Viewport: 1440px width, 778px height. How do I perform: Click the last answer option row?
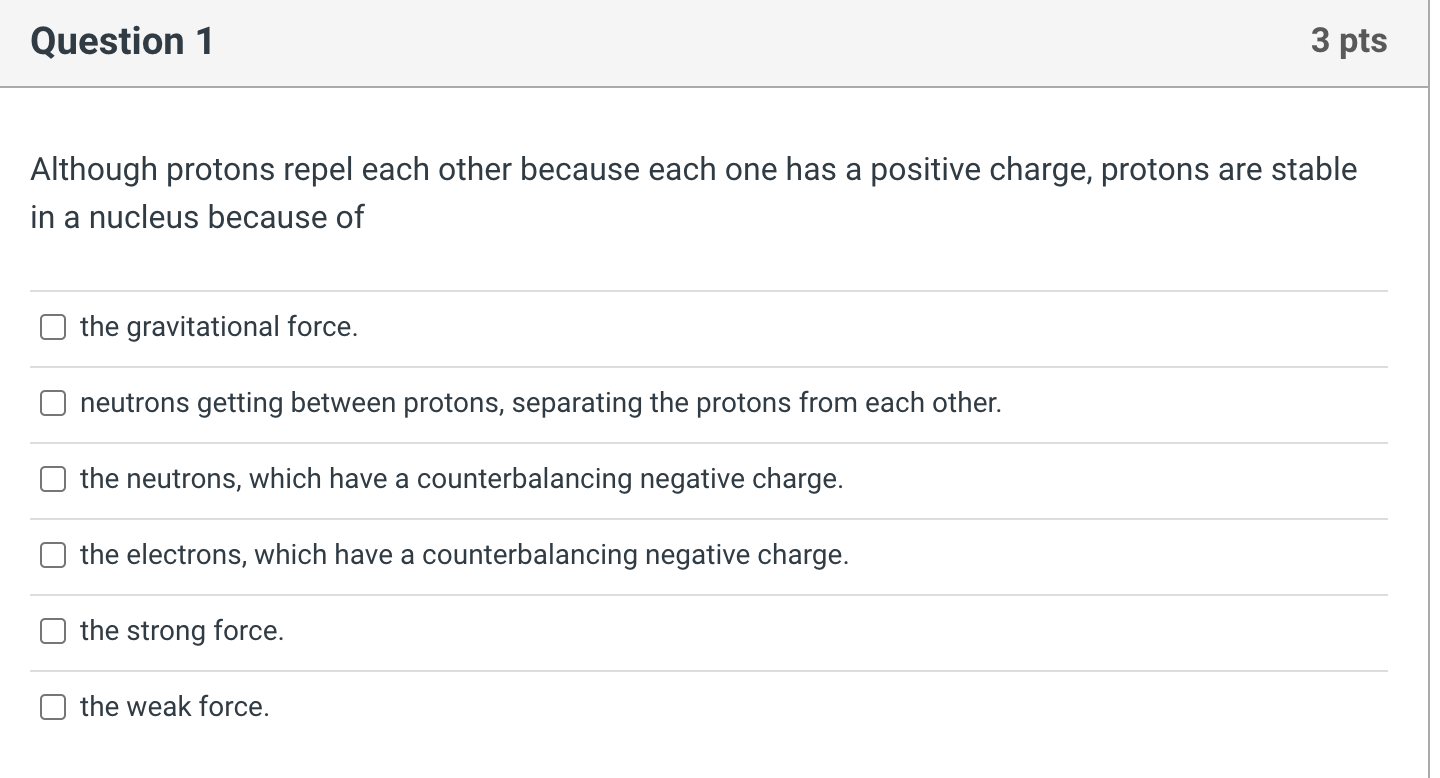700,707
